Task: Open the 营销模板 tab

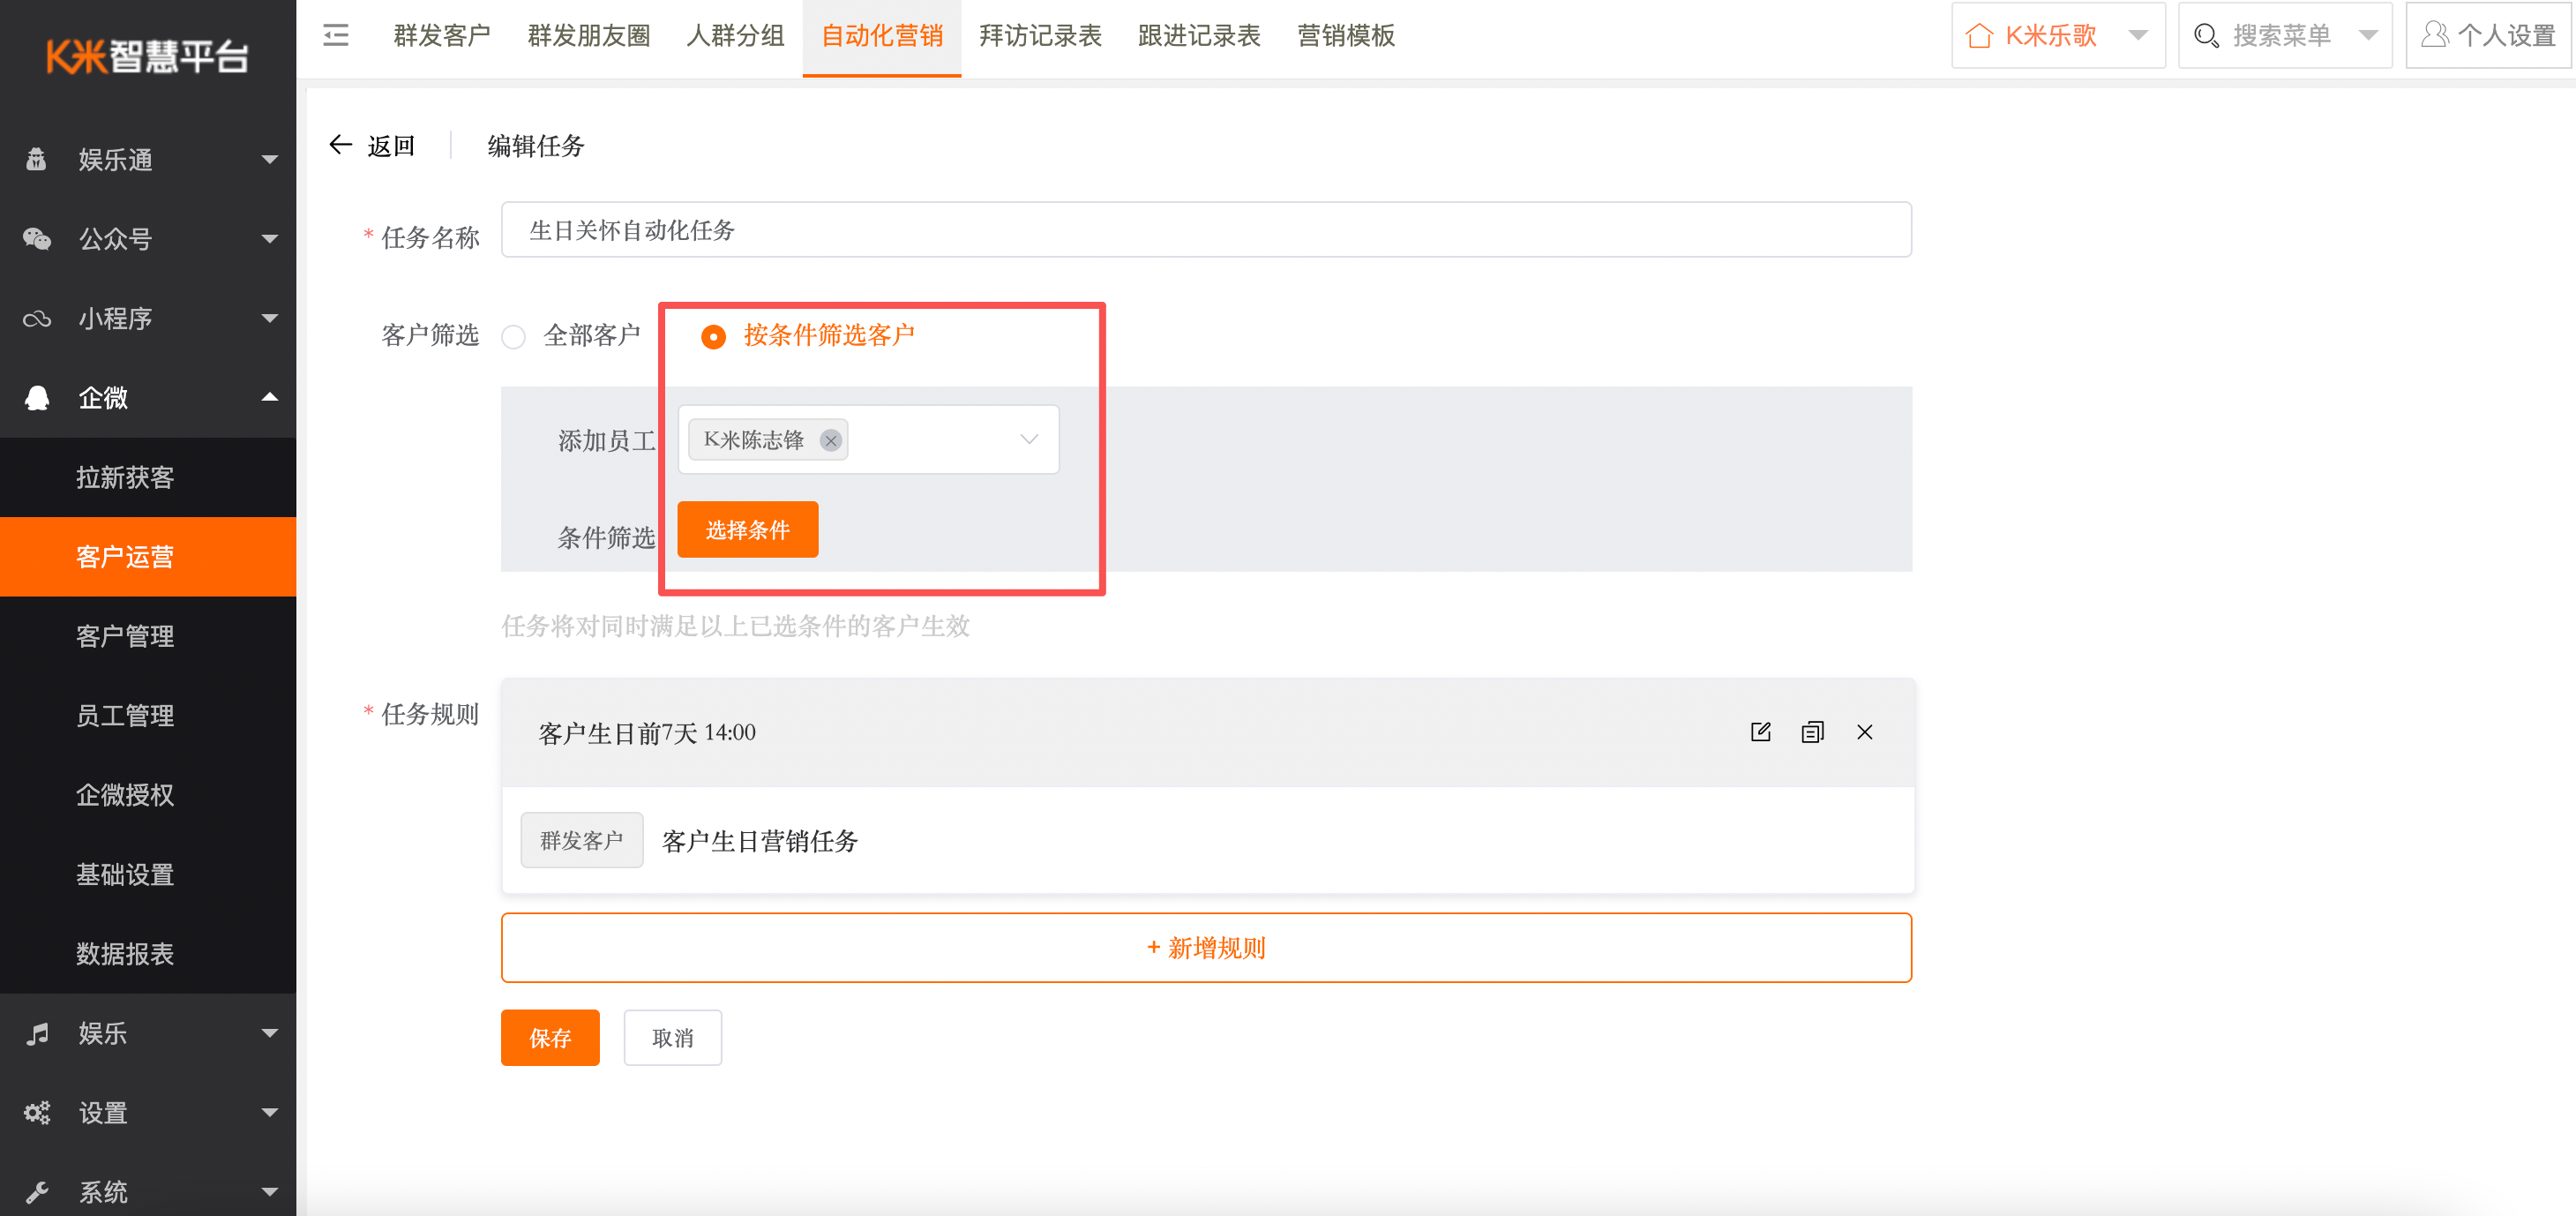Action: click(1345, 36)
